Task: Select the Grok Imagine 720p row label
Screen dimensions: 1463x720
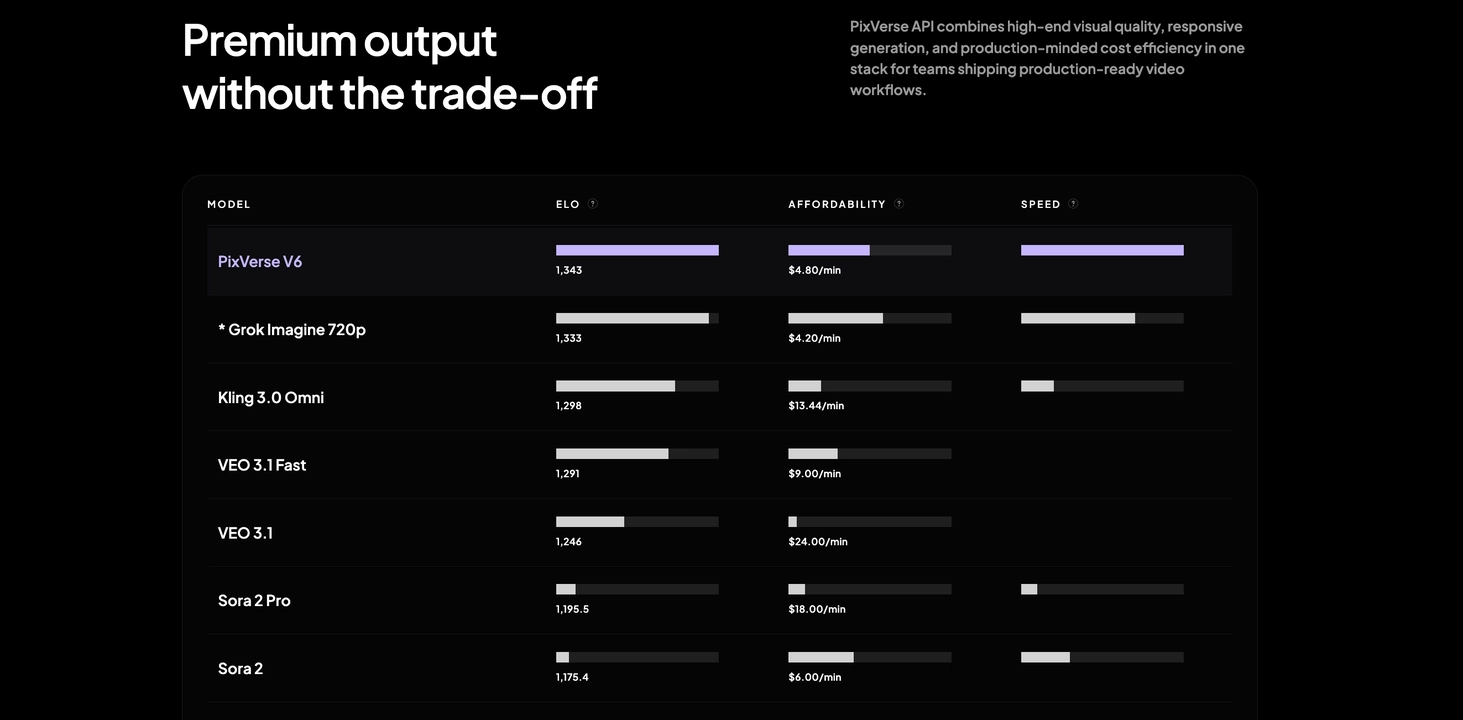Action: coord(292,330)
